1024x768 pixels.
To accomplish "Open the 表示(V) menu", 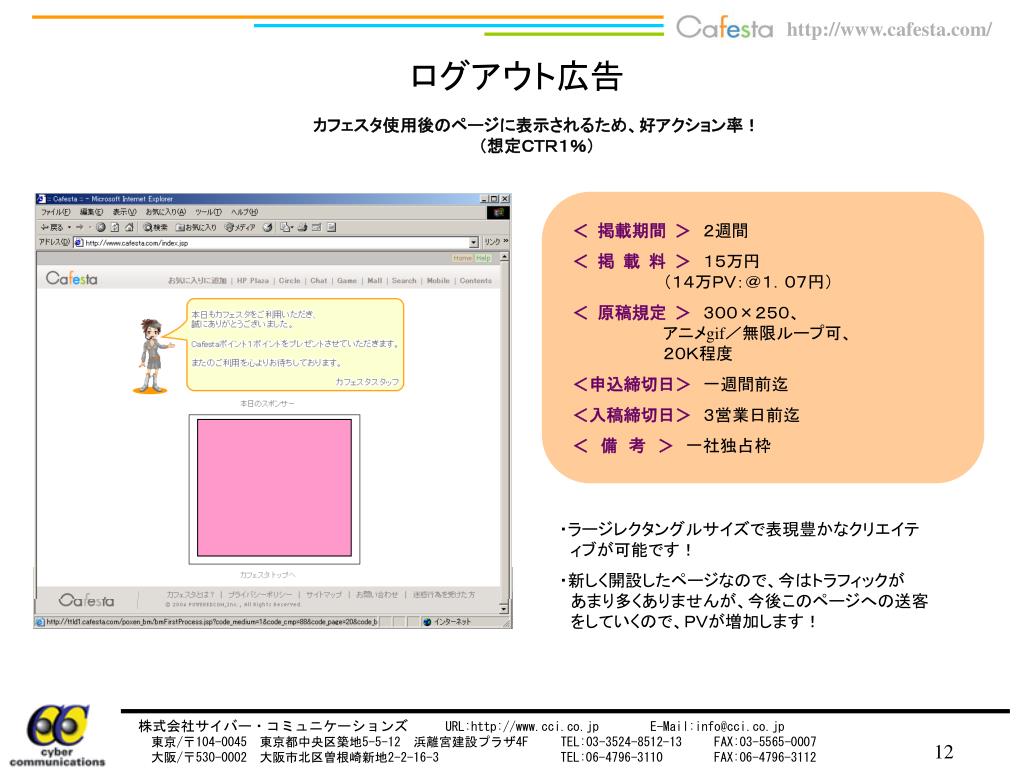I will 124,212.
